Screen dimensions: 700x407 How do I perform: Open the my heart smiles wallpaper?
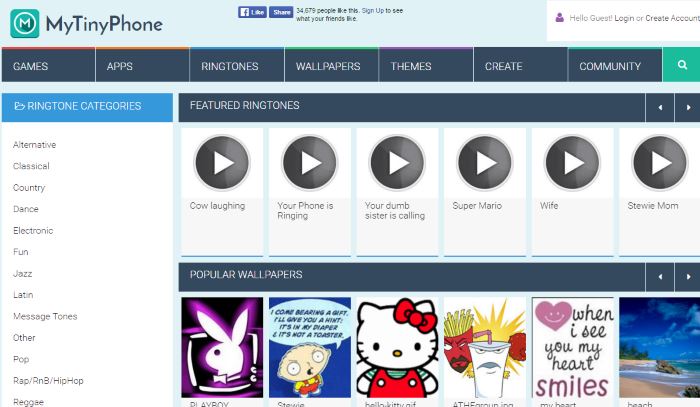[x=572, y=348]
